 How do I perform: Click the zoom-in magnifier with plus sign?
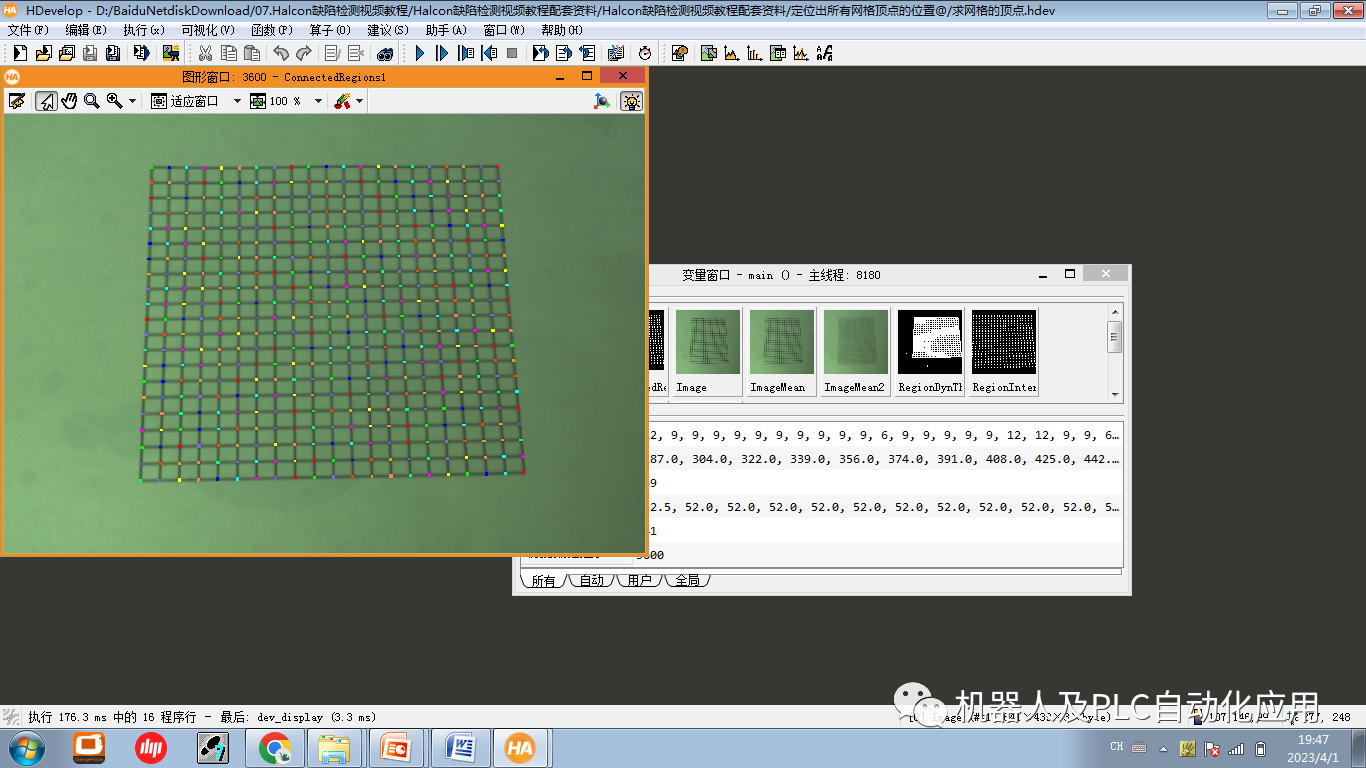(x=115, y=100)
